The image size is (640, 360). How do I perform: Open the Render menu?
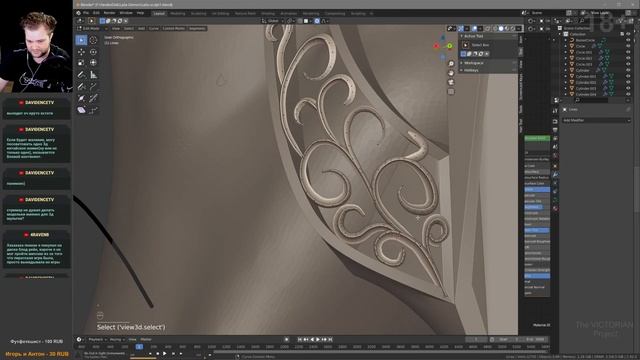109,13
